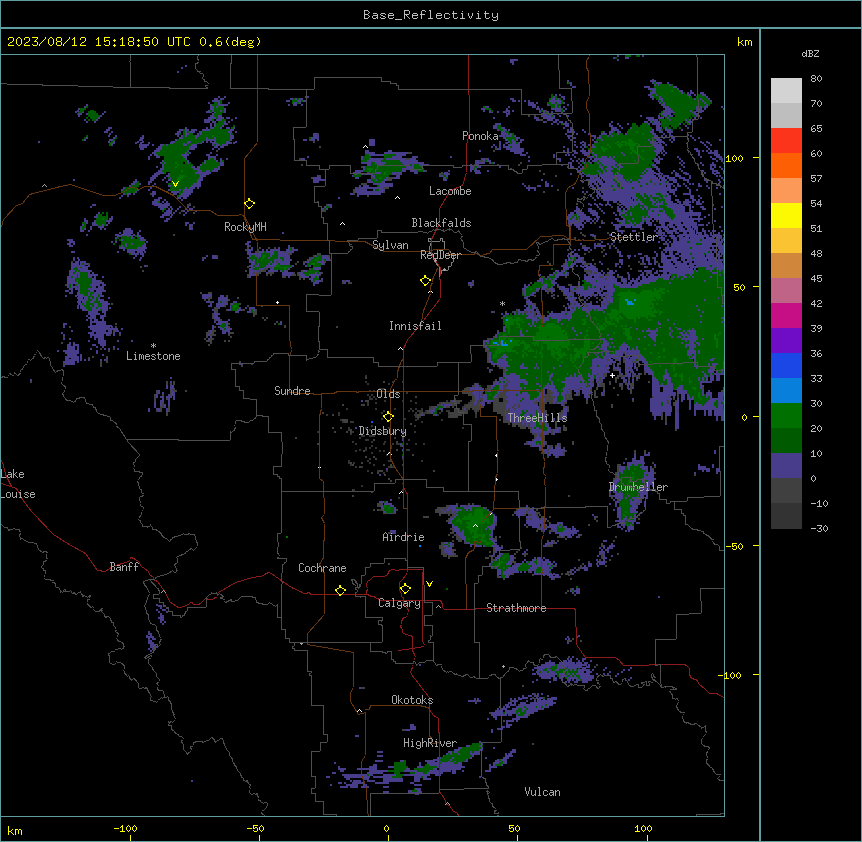Image resolution: width=862 pixels, height=842 pixels.
Task: Pick the dark orange 57–60 dBZ legend color
Action: [786, 165]
